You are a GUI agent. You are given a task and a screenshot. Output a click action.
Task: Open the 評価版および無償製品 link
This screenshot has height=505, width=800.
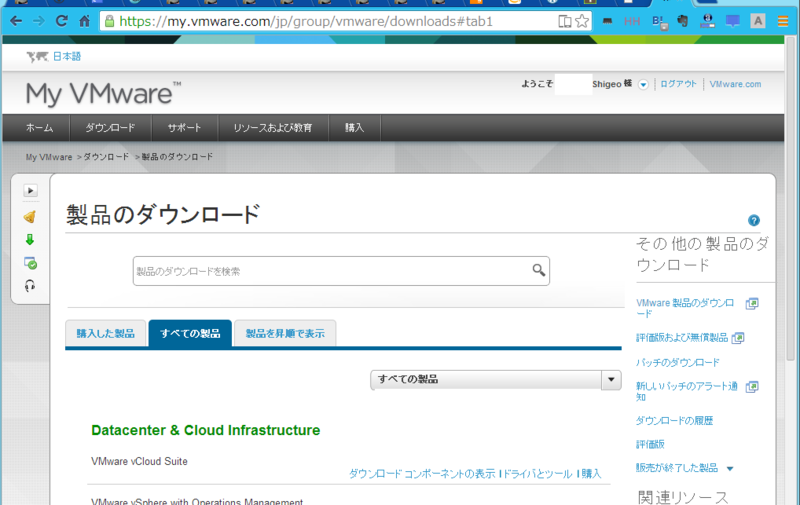682,338
